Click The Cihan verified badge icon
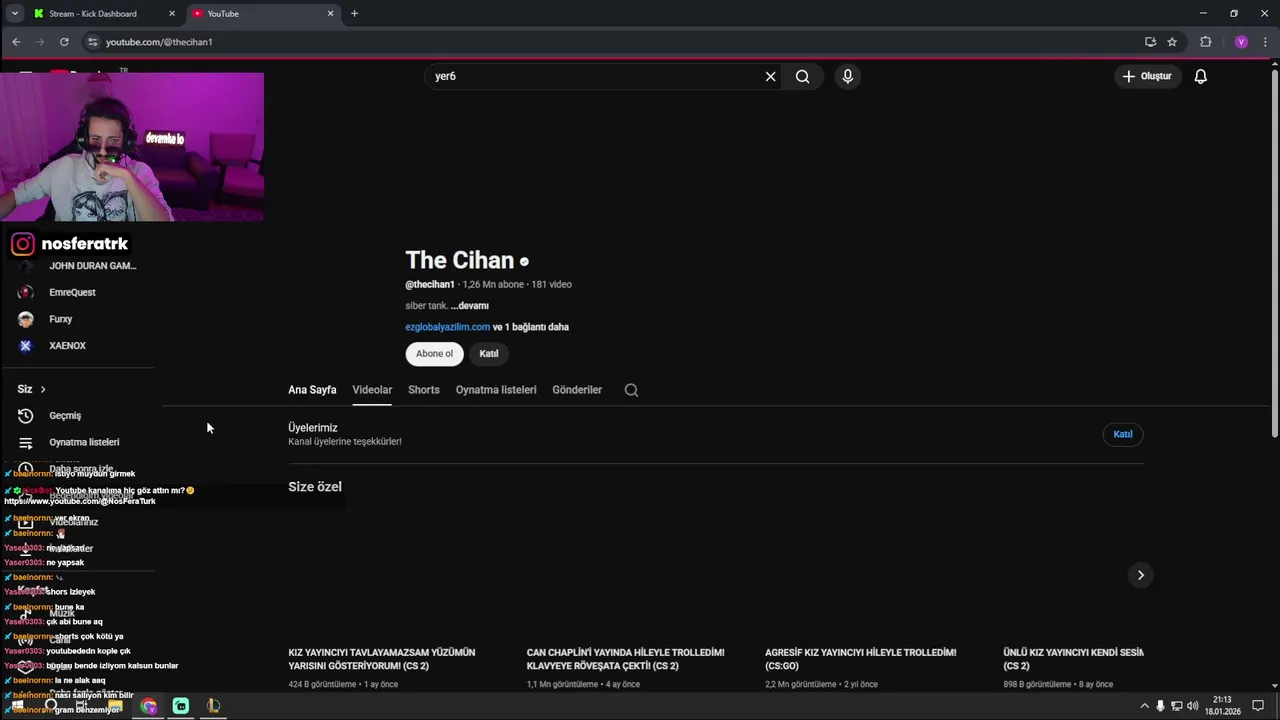 click(x=524, y=261)
